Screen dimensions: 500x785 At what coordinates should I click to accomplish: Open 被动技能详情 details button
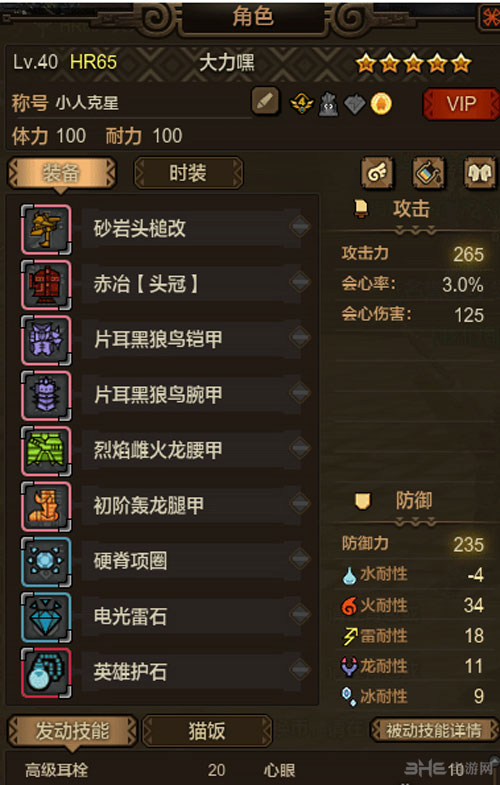433,730
